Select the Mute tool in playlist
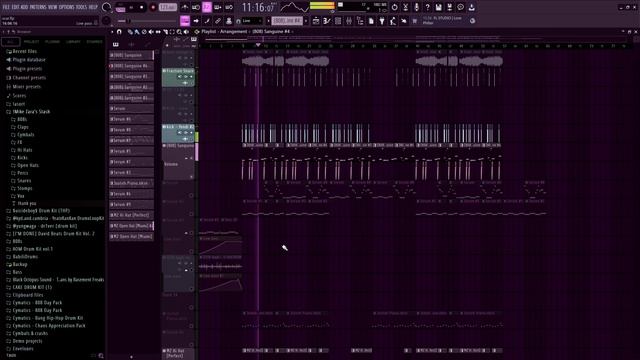 pos(151,32)
